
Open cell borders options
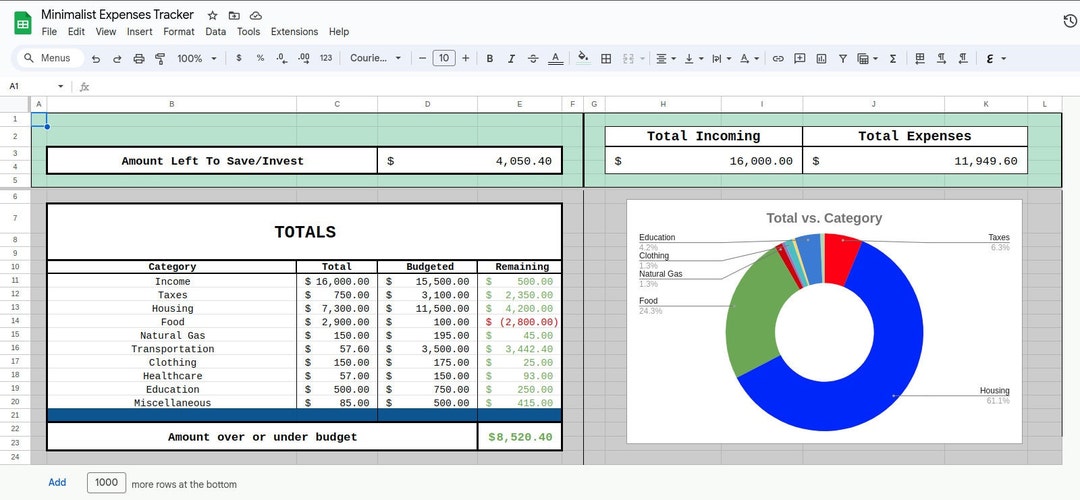click(x=606, y=59)
